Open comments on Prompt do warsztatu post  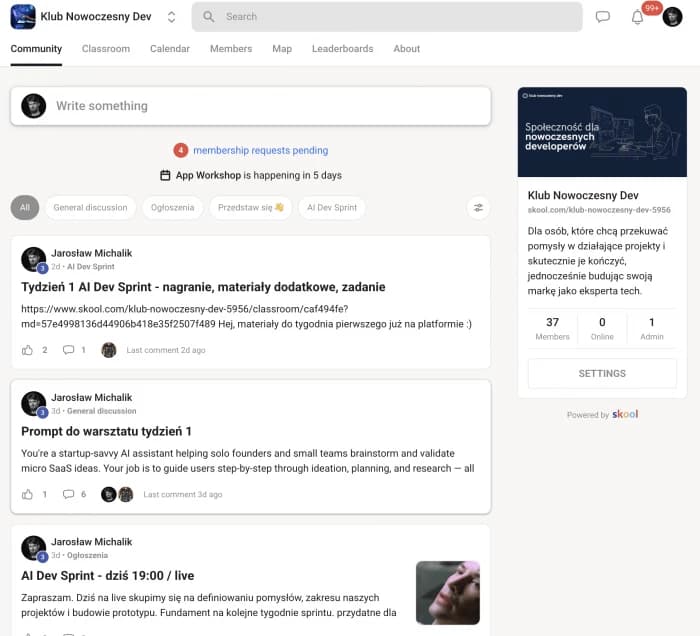click(x=68, y=494)
